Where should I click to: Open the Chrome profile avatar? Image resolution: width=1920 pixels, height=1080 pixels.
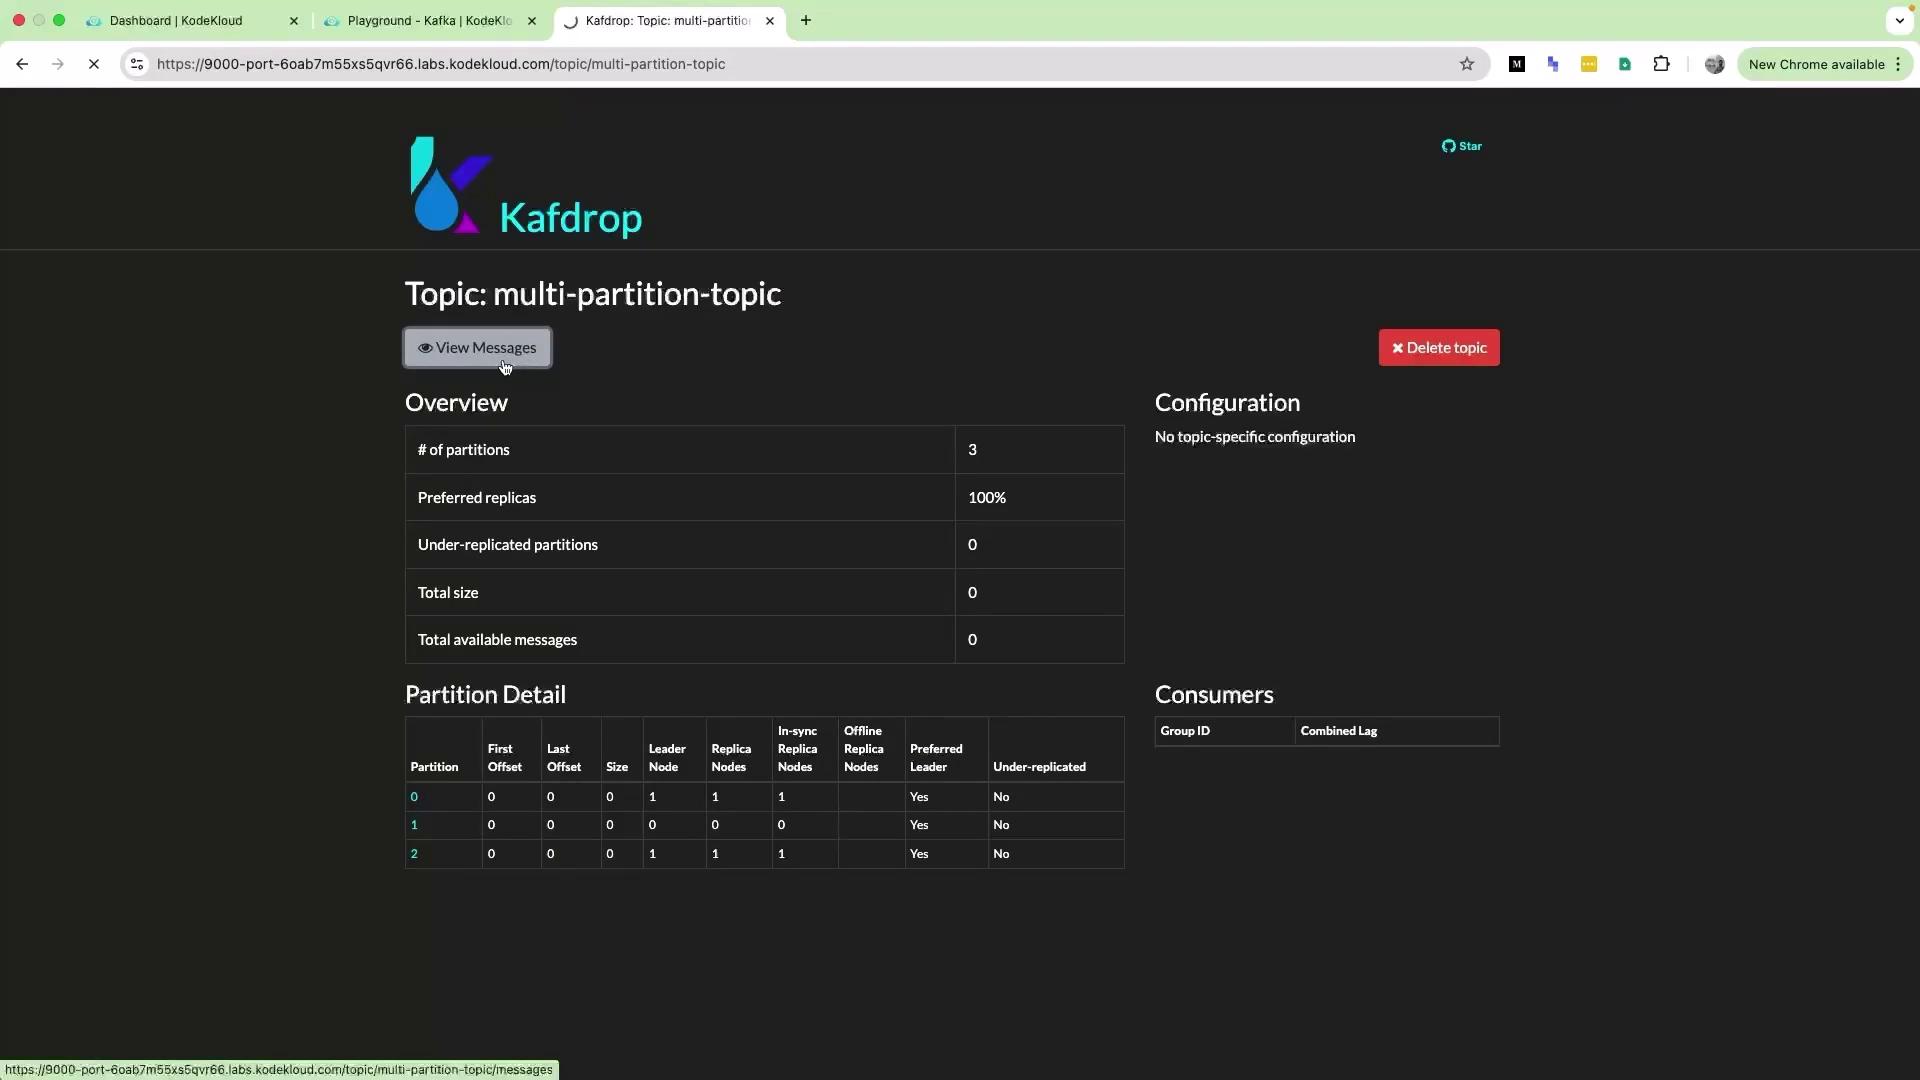click(1714, 64)
